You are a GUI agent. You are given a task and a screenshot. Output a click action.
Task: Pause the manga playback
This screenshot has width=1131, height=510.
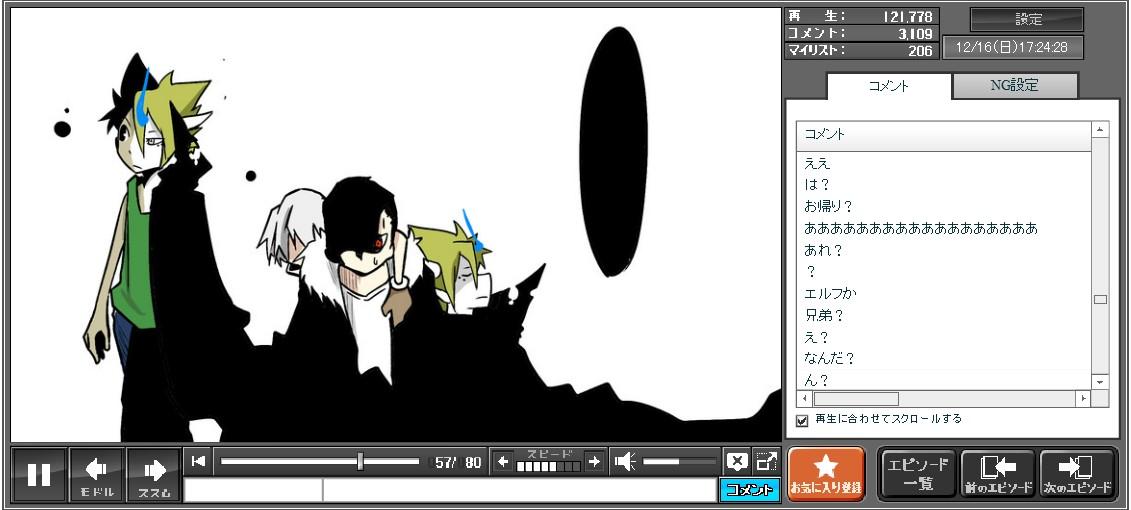39,474
